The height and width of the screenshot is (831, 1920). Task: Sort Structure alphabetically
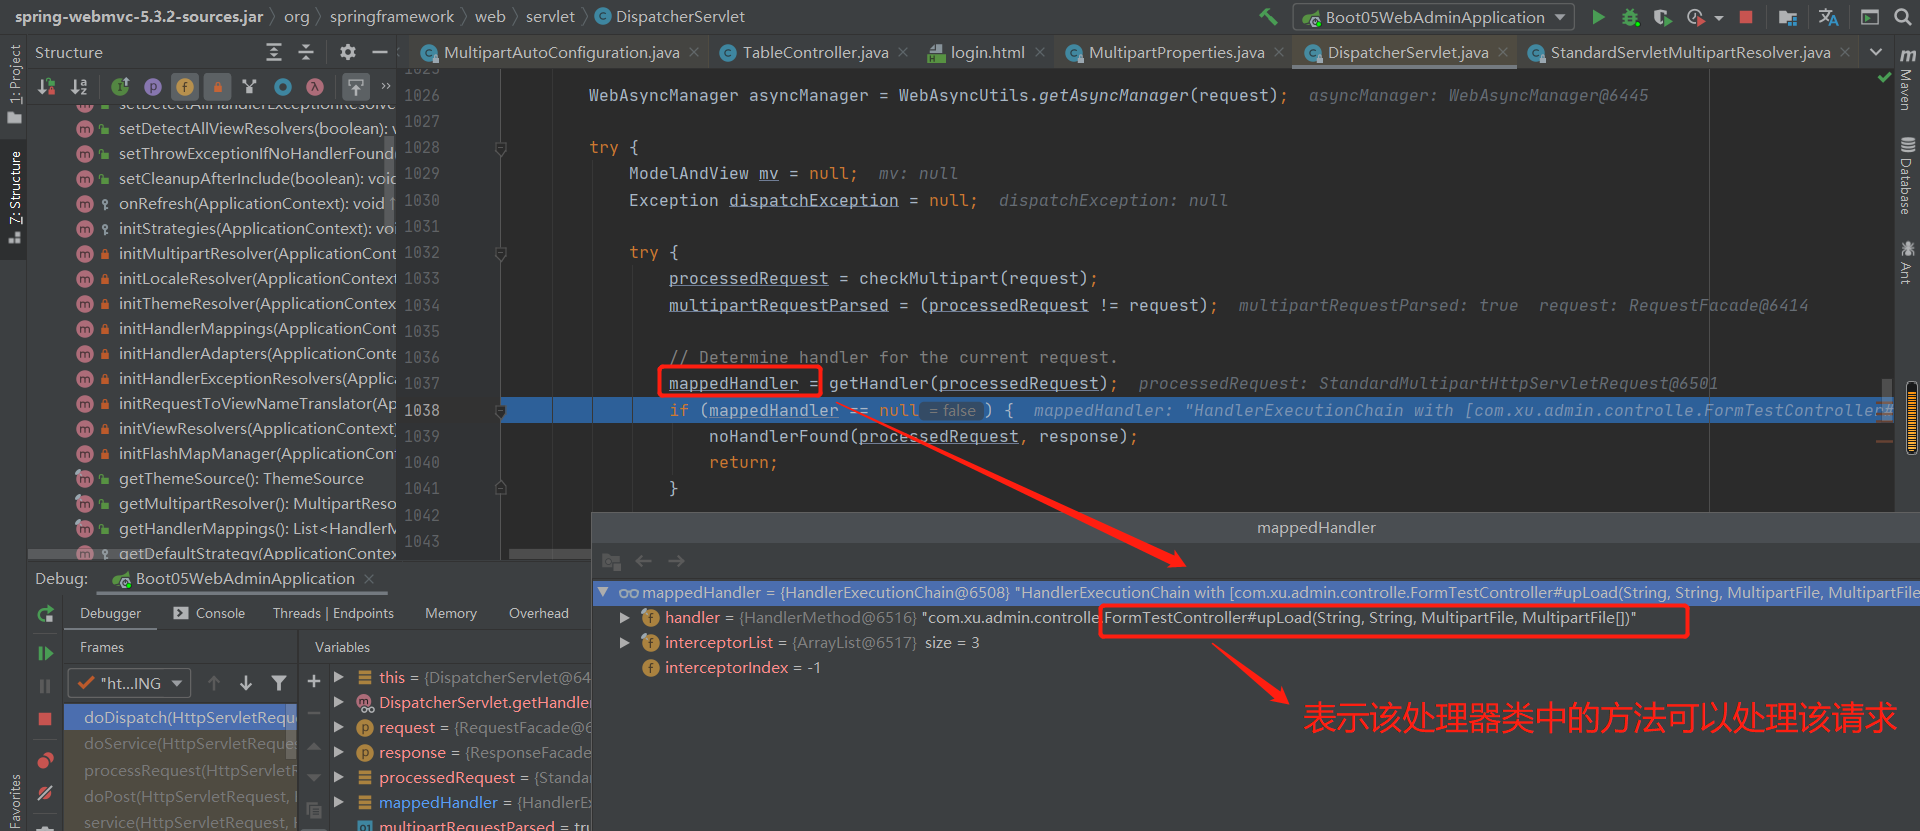79,87
